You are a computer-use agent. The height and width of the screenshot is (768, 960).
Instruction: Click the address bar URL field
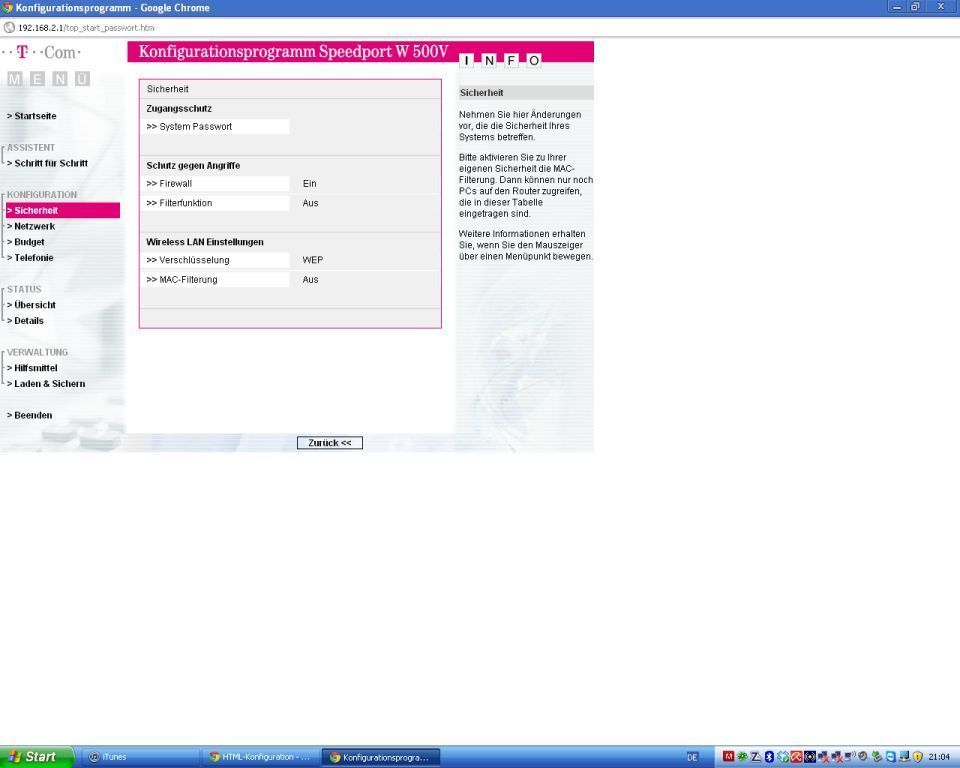click(x=478, y=28)
